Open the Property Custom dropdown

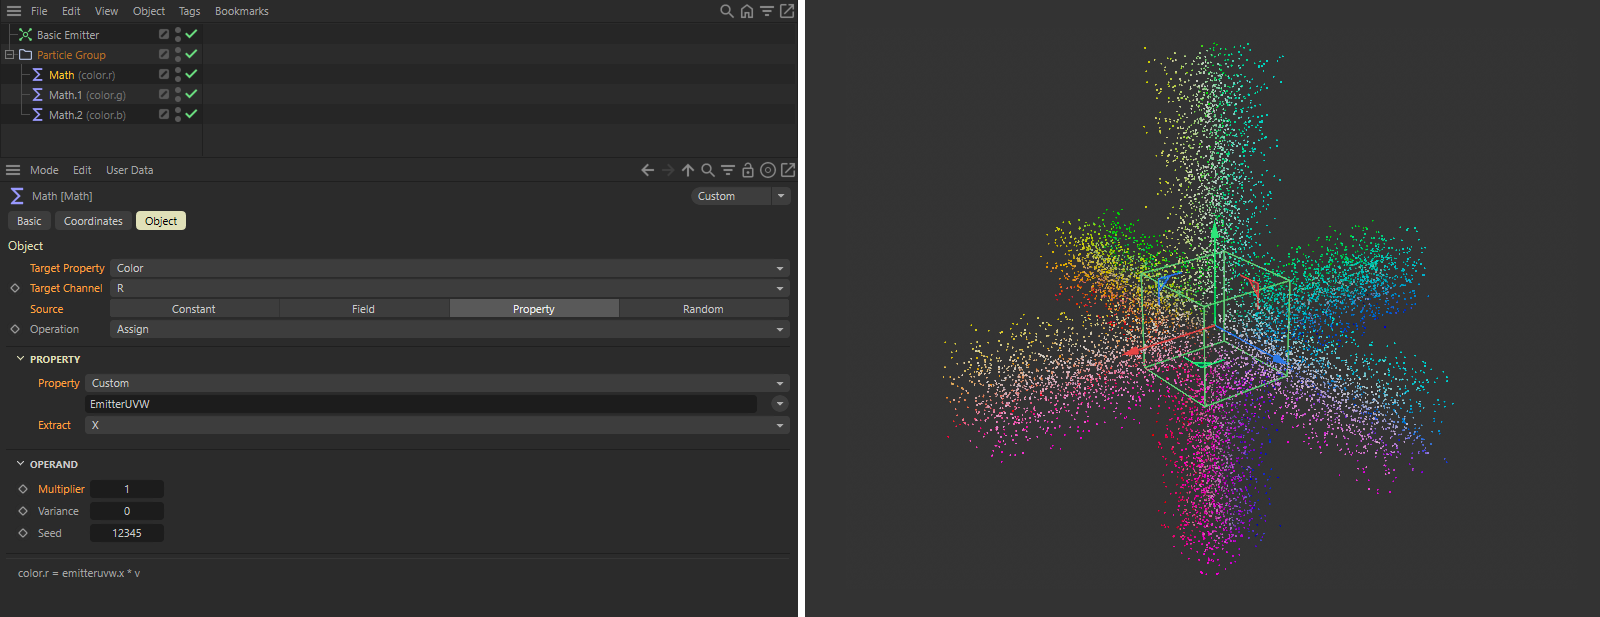[437, 383]
